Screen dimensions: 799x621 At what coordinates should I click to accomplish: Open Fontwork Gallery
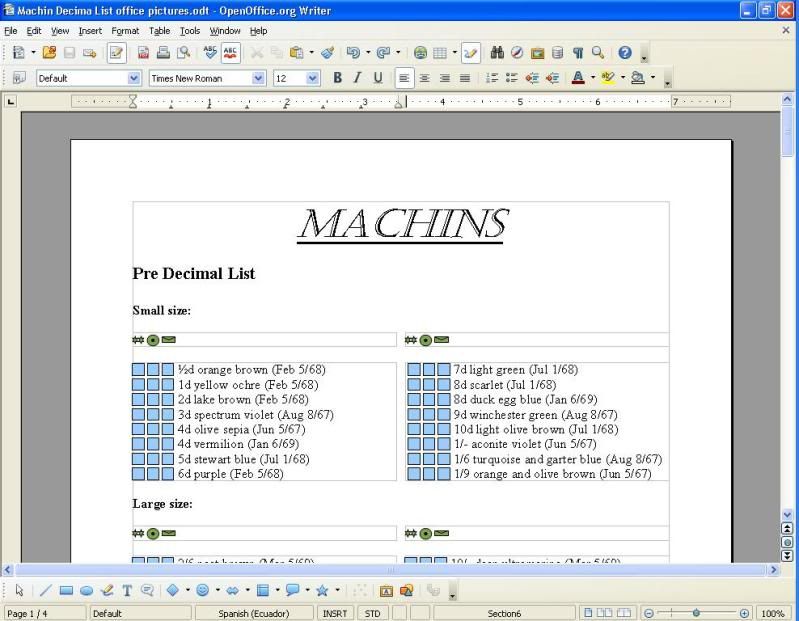386,590
